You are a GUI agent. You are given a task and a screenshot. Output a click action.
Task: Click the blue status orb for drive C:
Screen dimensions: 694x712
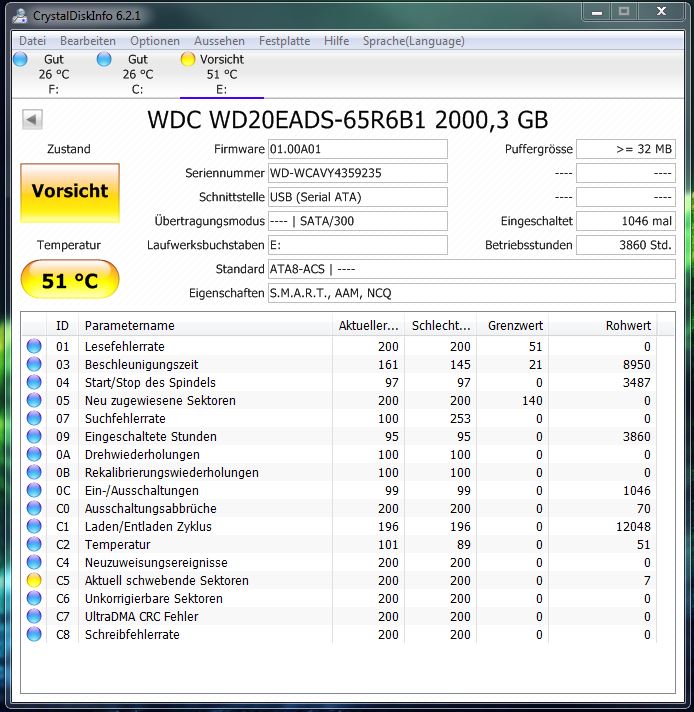(x=104, y=59)
